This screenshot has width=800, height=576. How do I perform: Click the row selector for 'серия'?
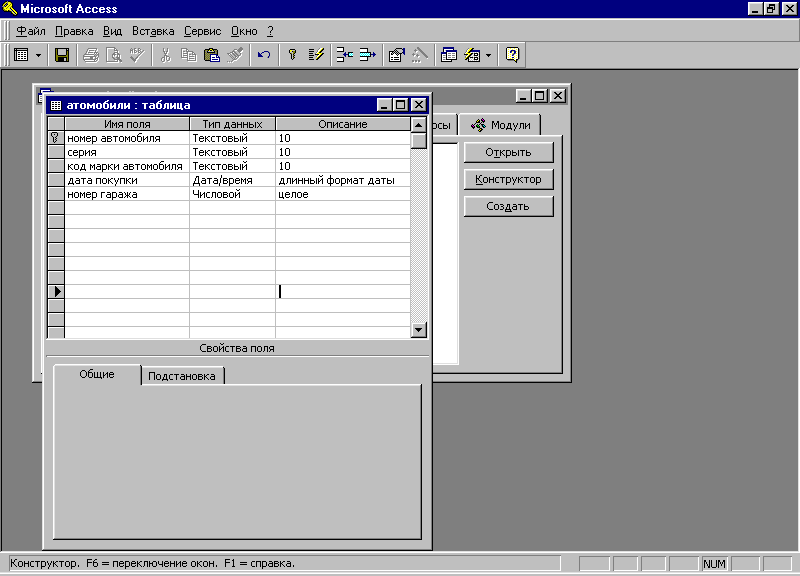pos(56,152)
